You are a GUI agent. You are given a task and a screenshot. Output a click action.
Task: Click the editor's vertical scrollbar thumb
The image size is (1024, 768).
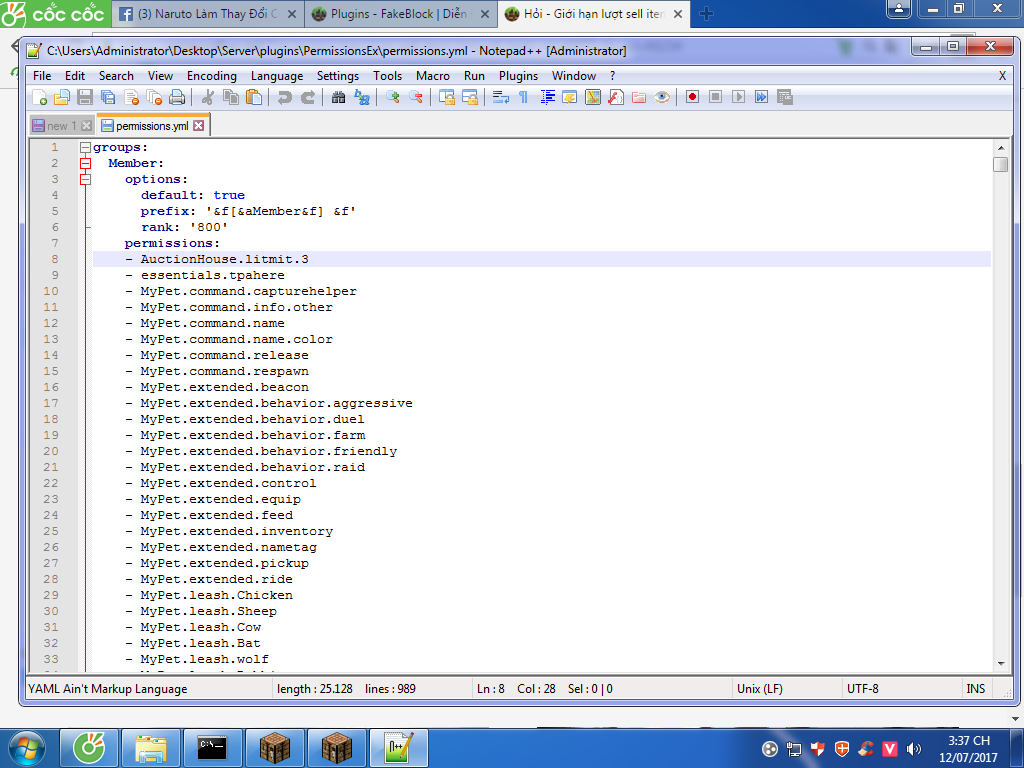[1000, 165]
